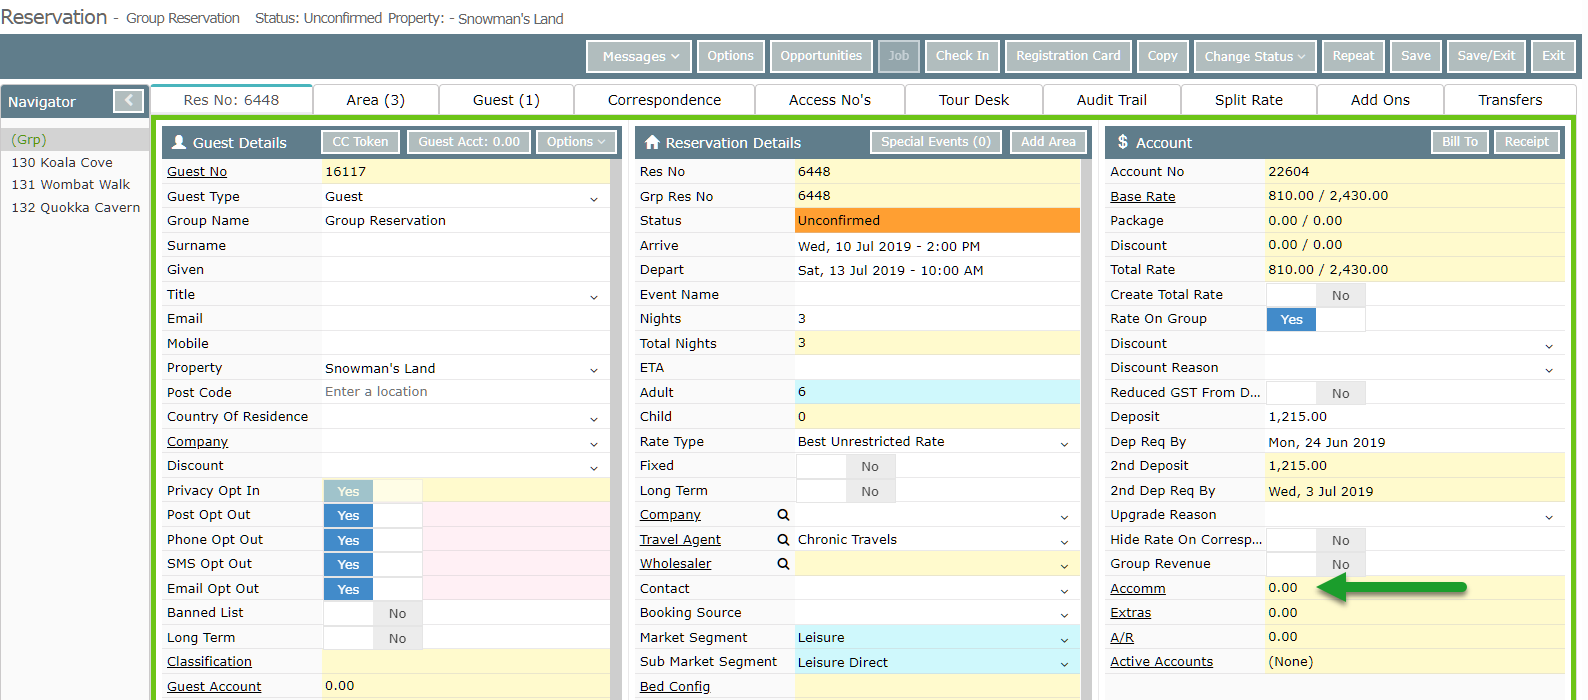Screen dimensions: 1588x700
Task: Toggle Rate On Group switch
Action: coord(1316,319)
